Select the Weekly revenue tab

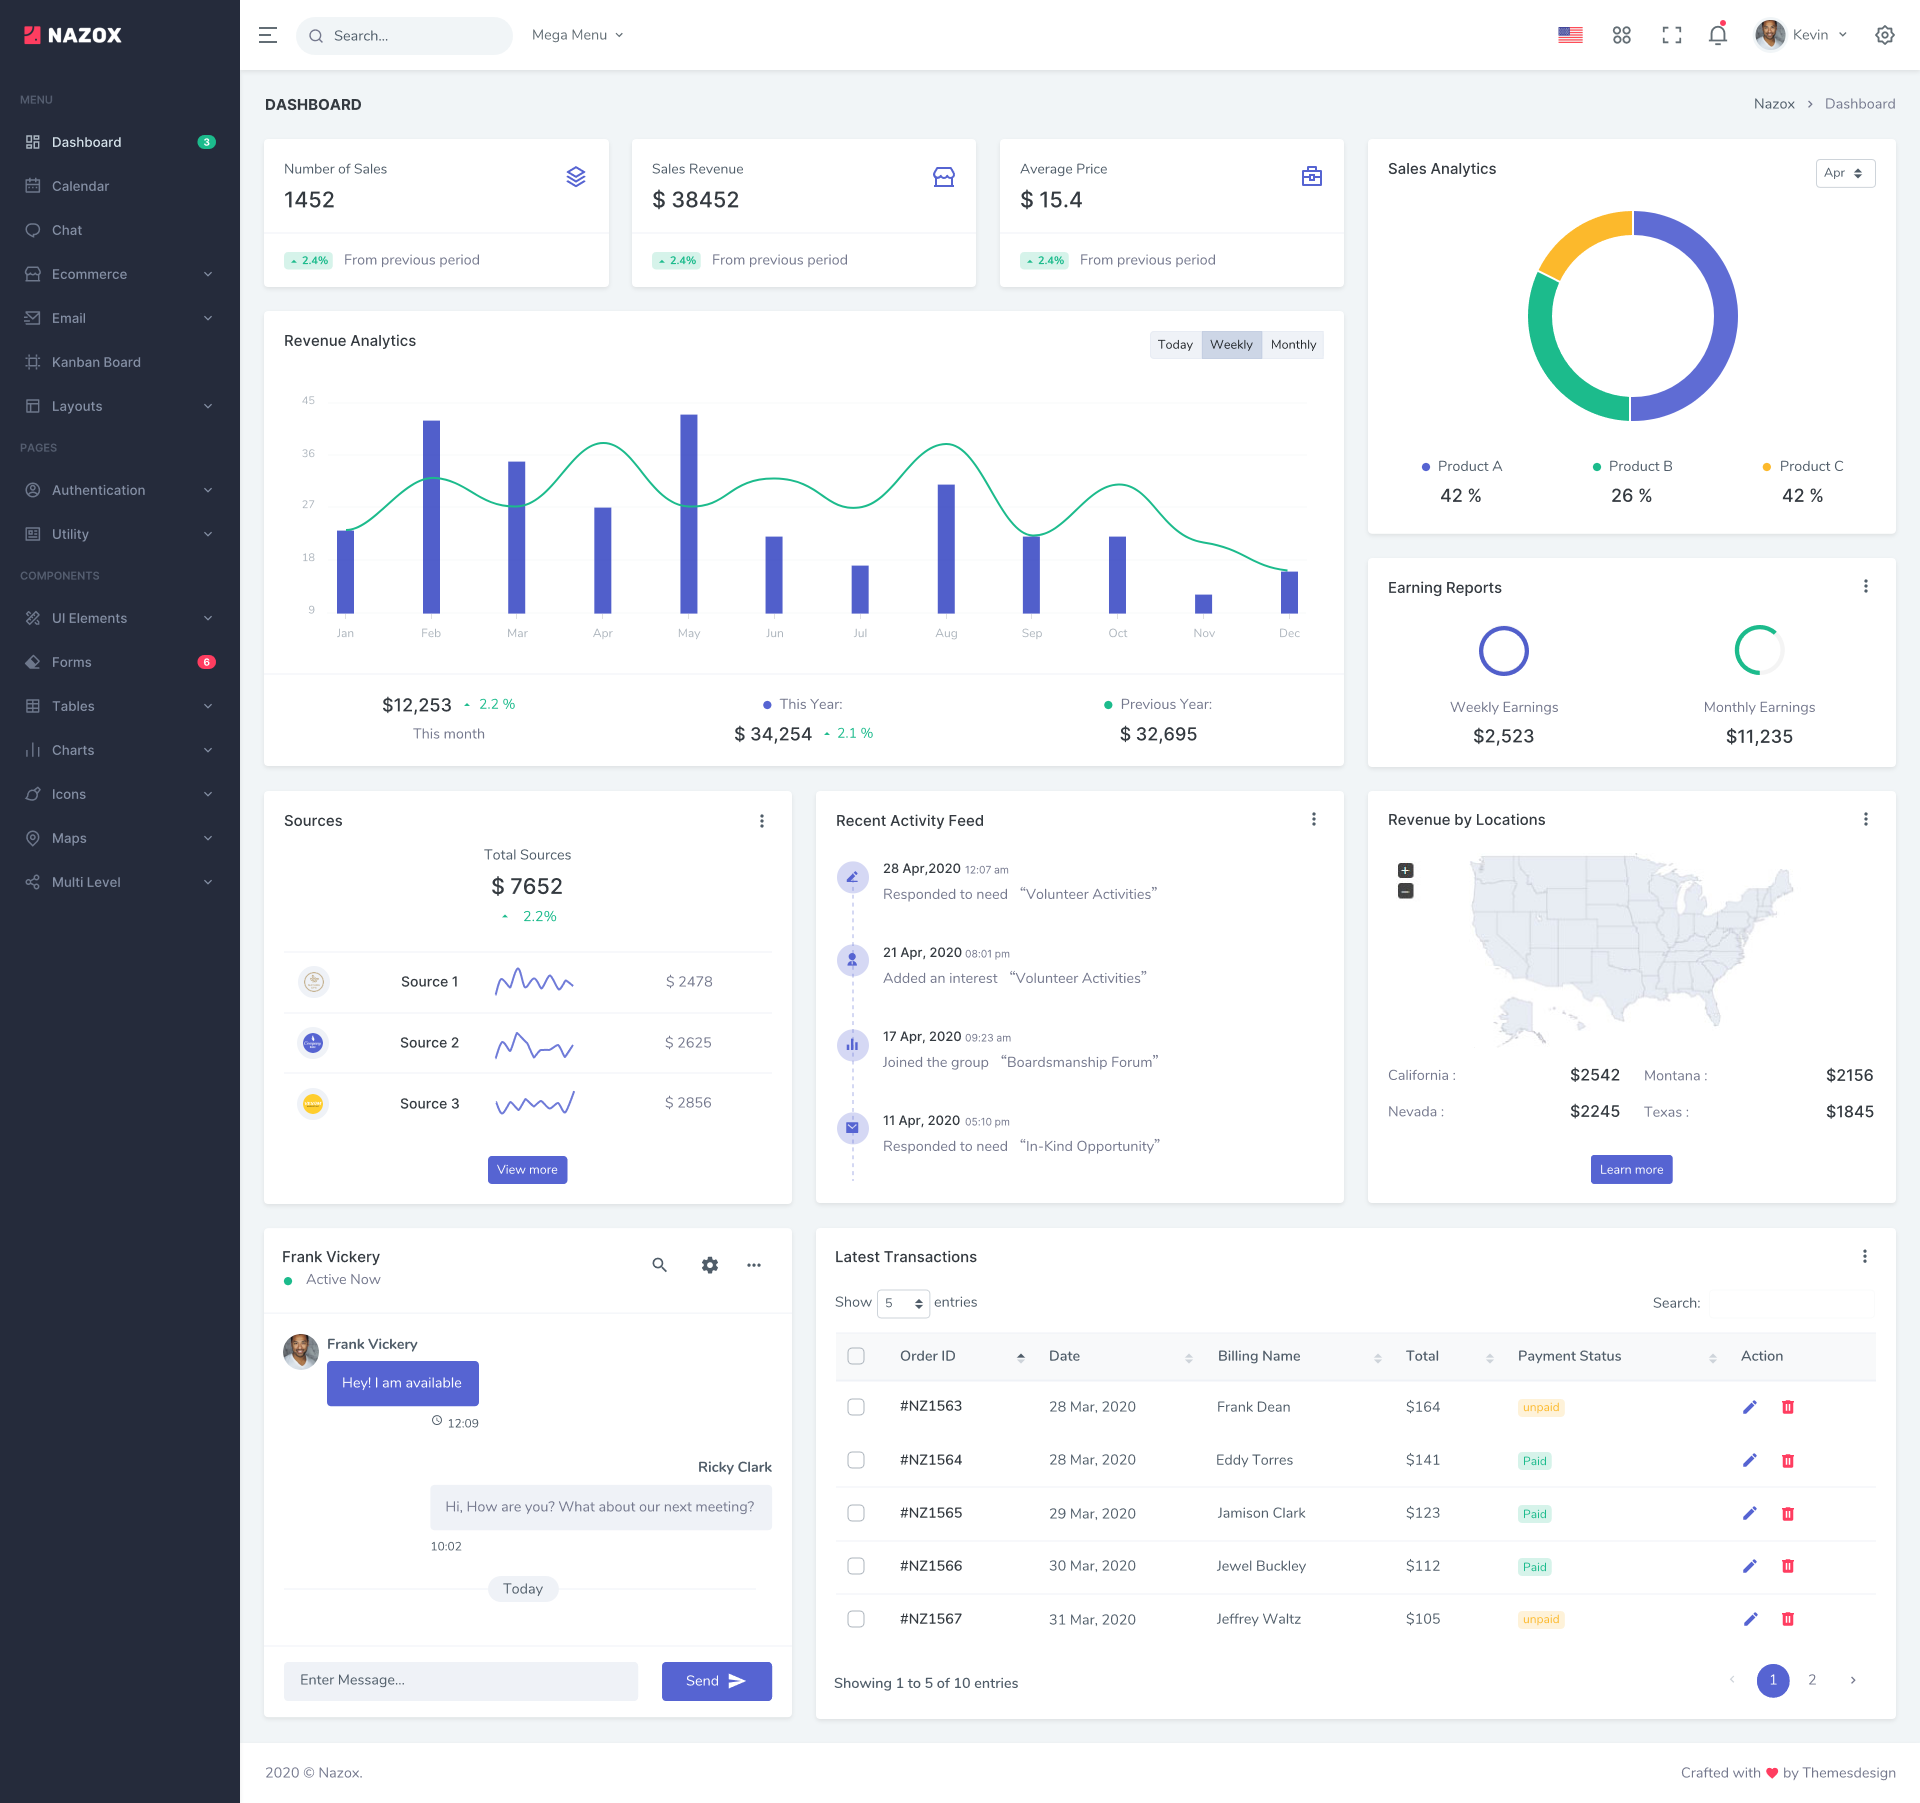1231,345
